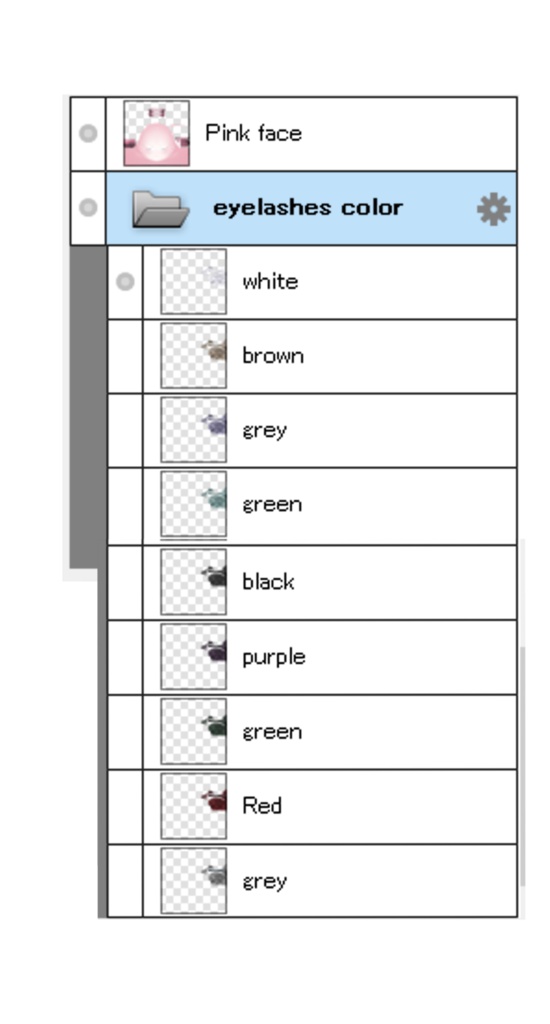
Task: Show the Red eyelashes layer
Action: [x=125, y=807]
